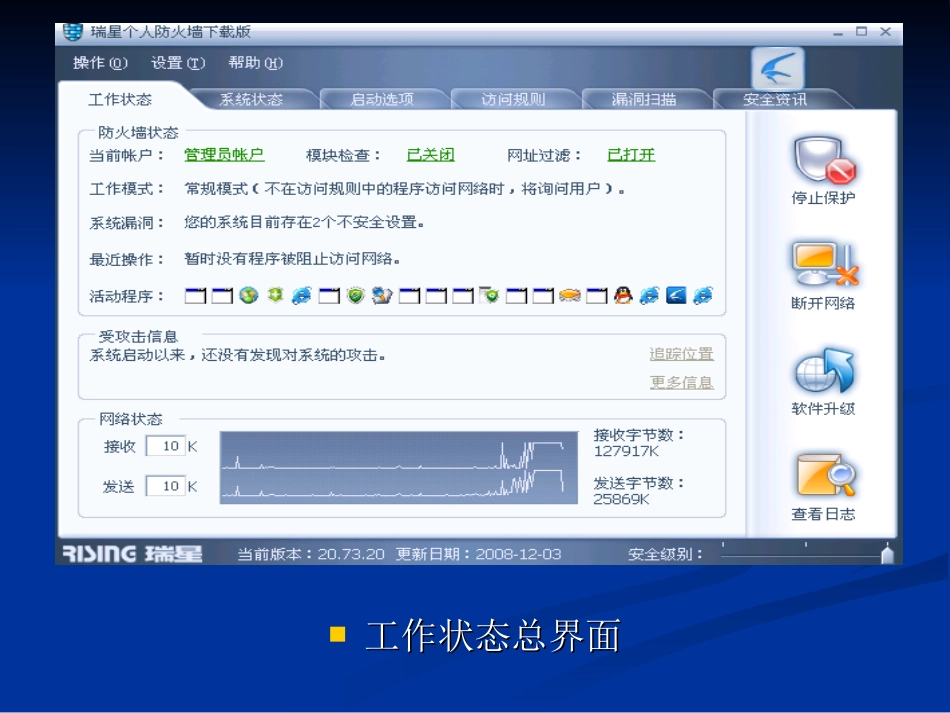Click the 您的系统目前存在2个不安全设置 text
Image resolution: width=950 pixels, height=713 pixels.
(304, 222)
